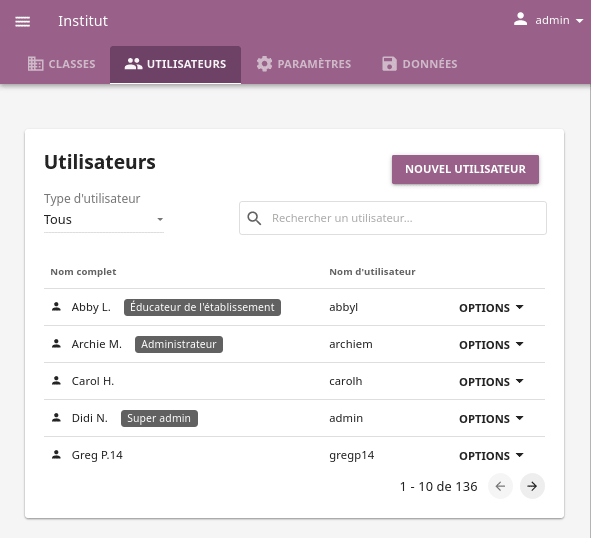Click the person icon beside Abby L.
Screen dimensions: 591x538
(56, 307)
